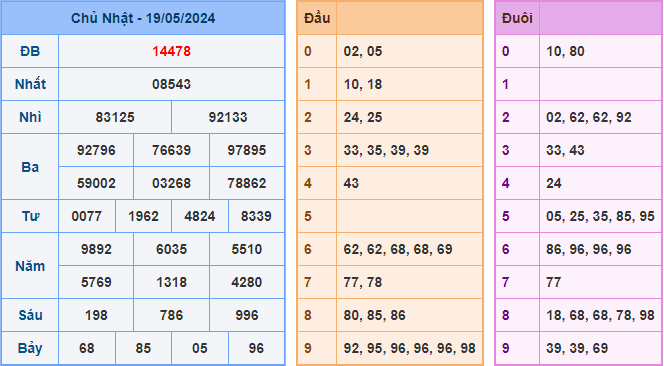This screenshot has width=664, height=366.
Task: Select Đuôi values 05, 25, 35, 85, 95
Action: point(600,216)
